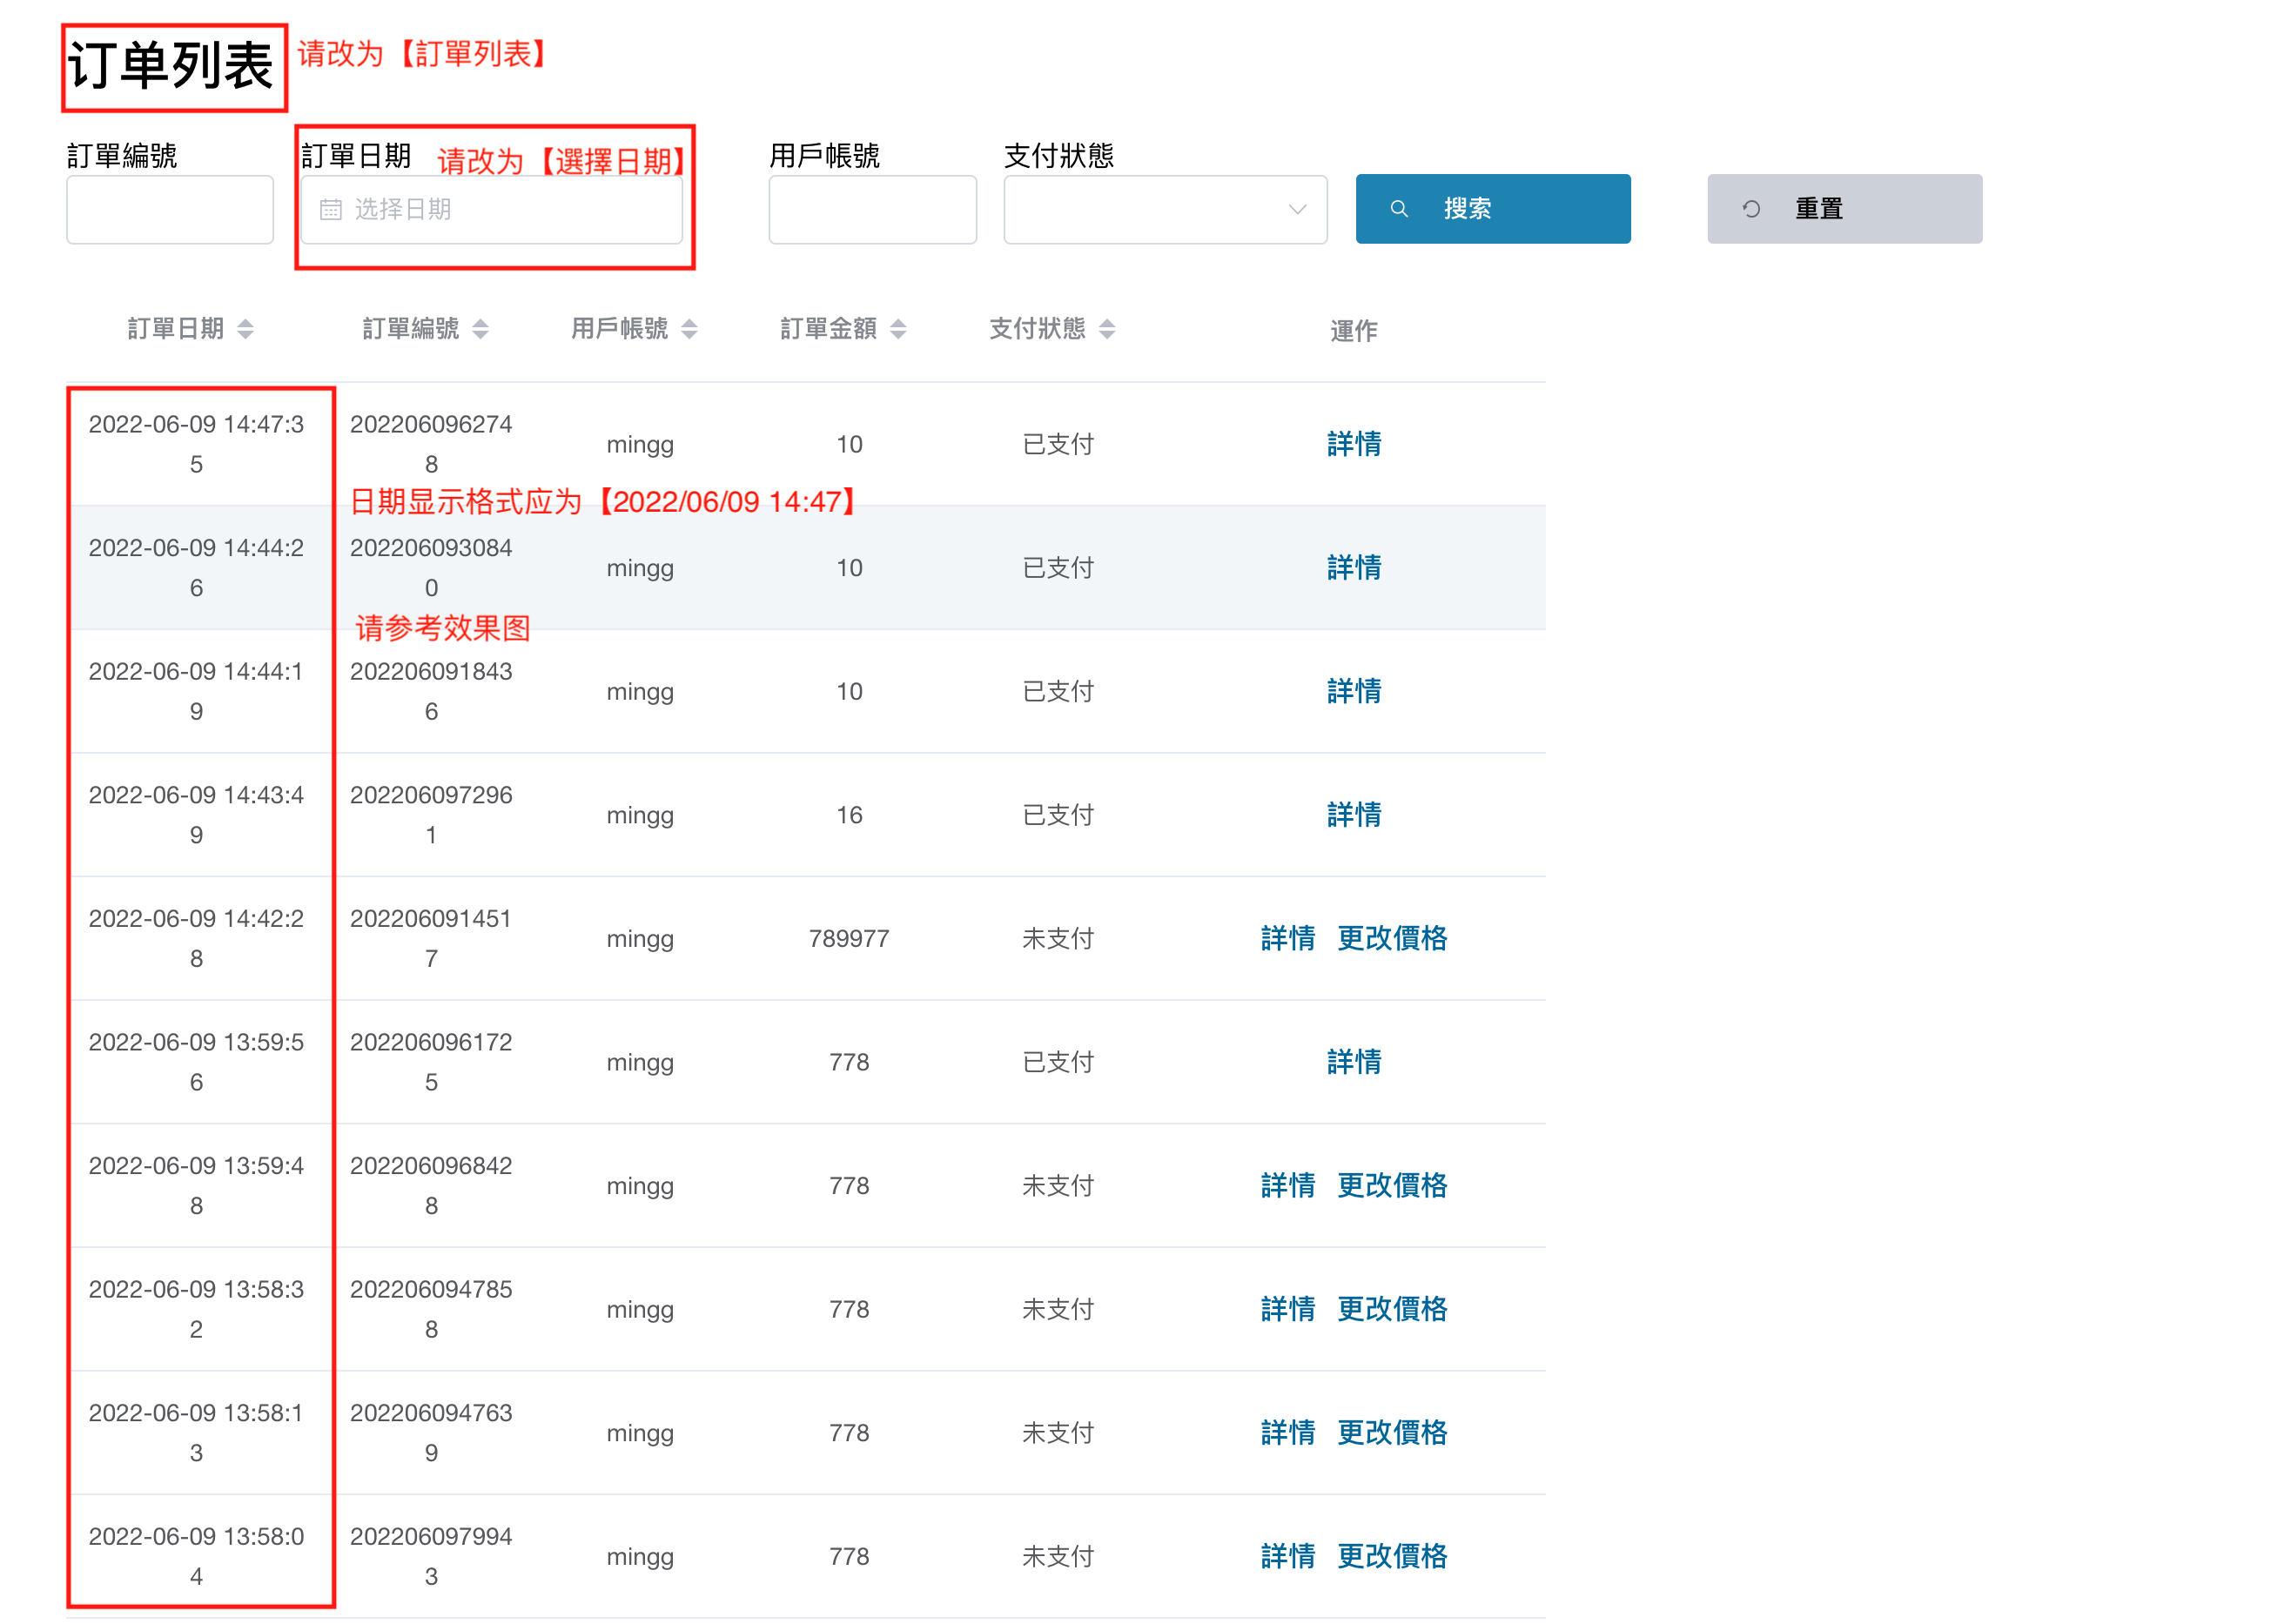Image resolution: width=2291 pixels, height=1624 pixels.
Task: Click the calendar icon in date picker
Action: [330, 209]
